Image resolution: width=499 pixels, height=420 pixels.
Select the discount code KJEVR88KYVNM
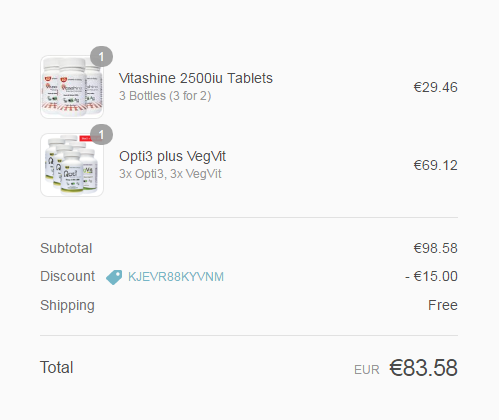coord(176,277)
